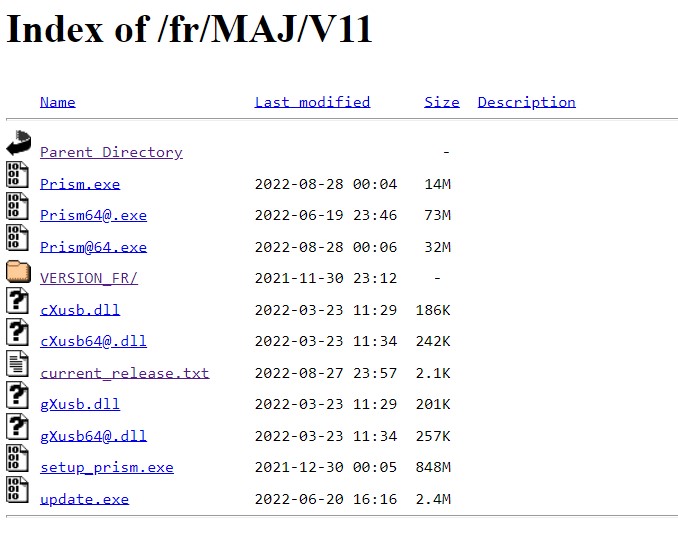Open the current_release.txt file
This screenshot has width=678, height=543.
point(124,373)
